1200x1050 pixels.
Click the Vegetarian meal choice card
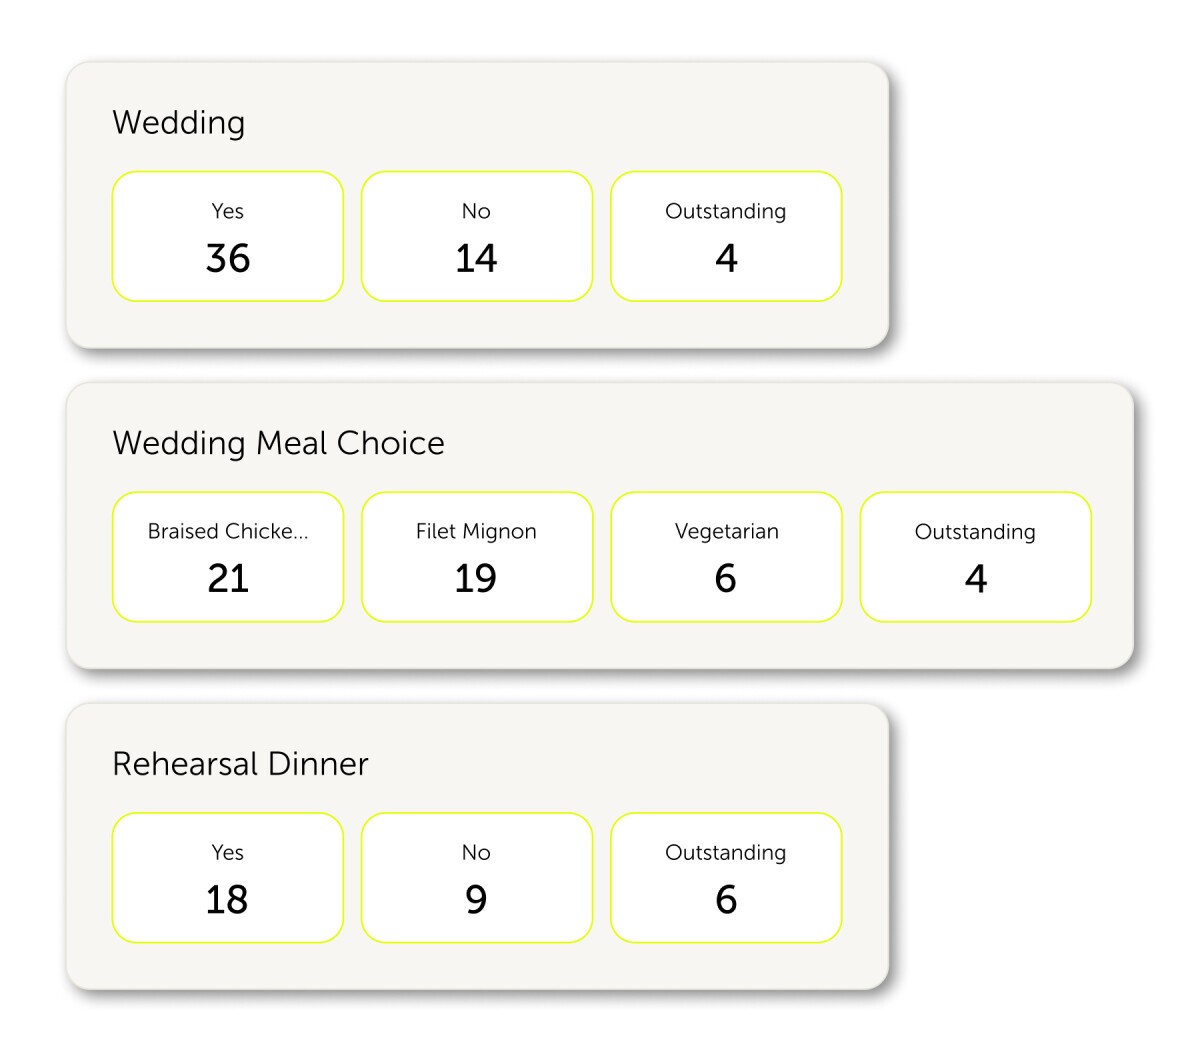pyautogui.click(x=726, y=557)
